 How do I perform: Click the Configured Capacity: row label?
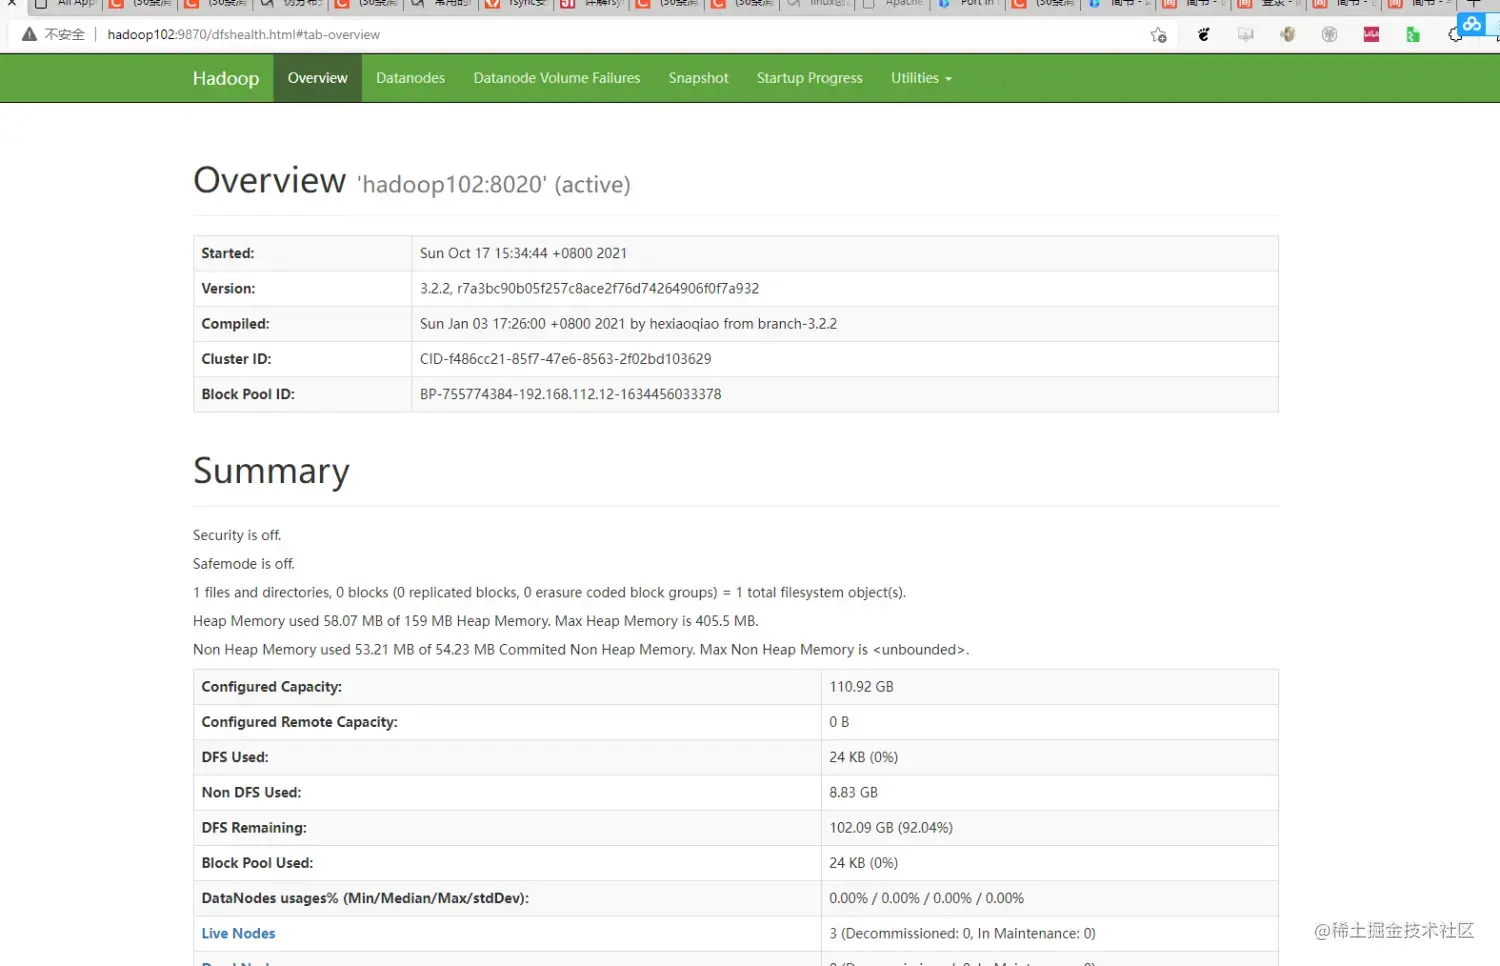tap(271, 687)
